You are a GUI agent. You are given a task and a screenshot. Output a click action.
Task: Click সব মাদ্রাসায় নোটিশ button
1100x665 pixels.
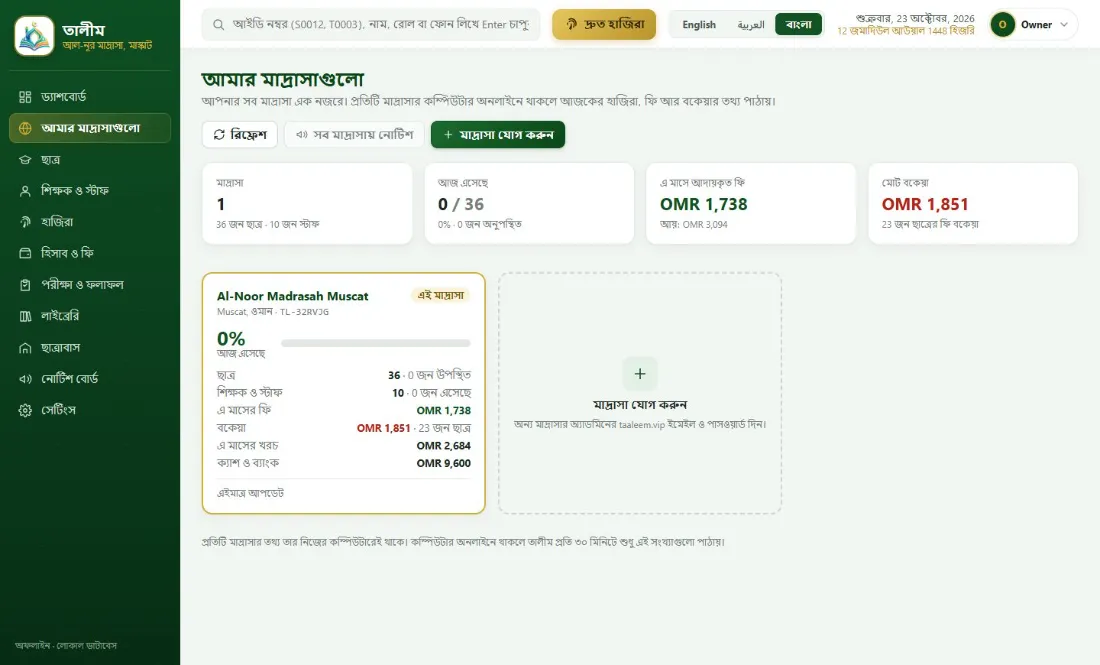click(354, 135)
